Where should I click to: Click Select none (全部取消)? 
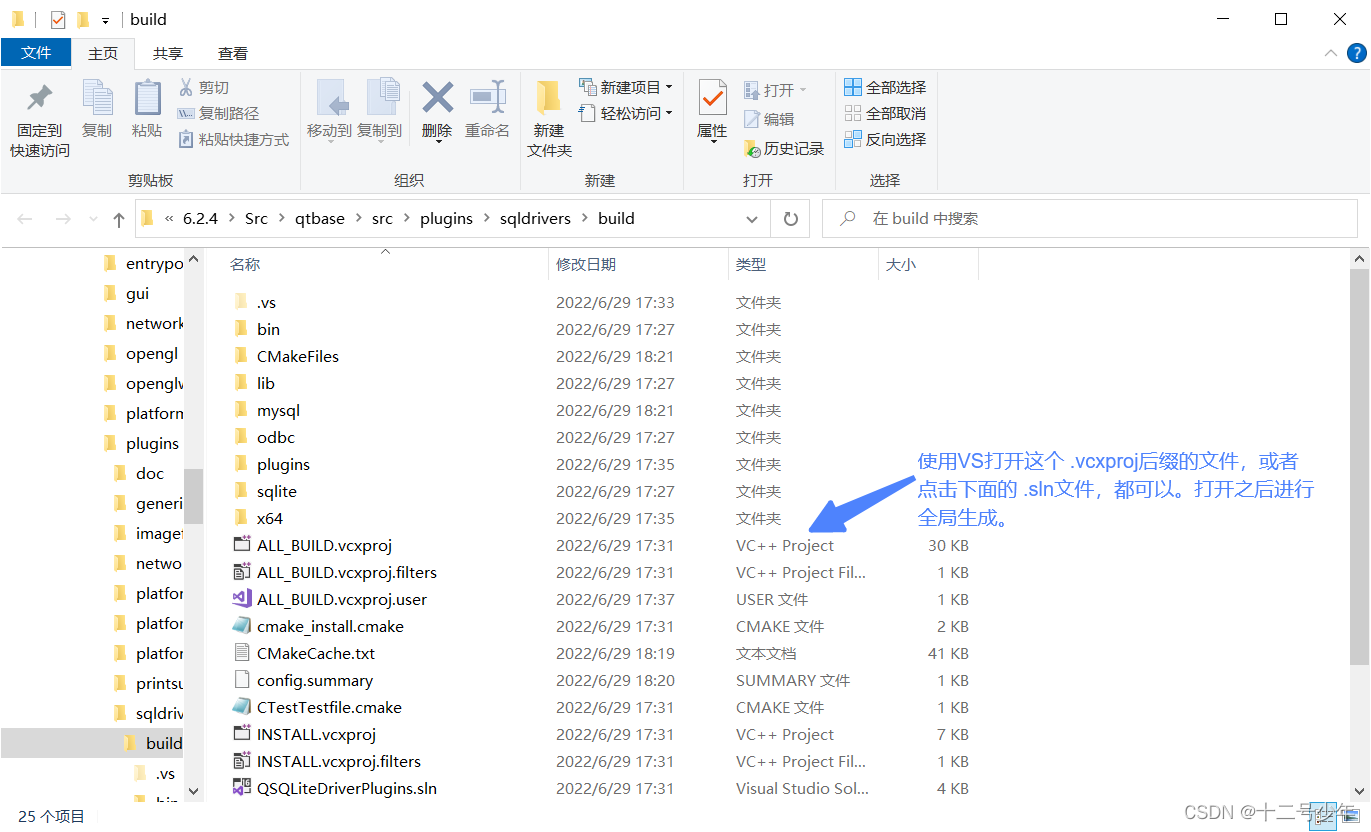coord(885,114)
